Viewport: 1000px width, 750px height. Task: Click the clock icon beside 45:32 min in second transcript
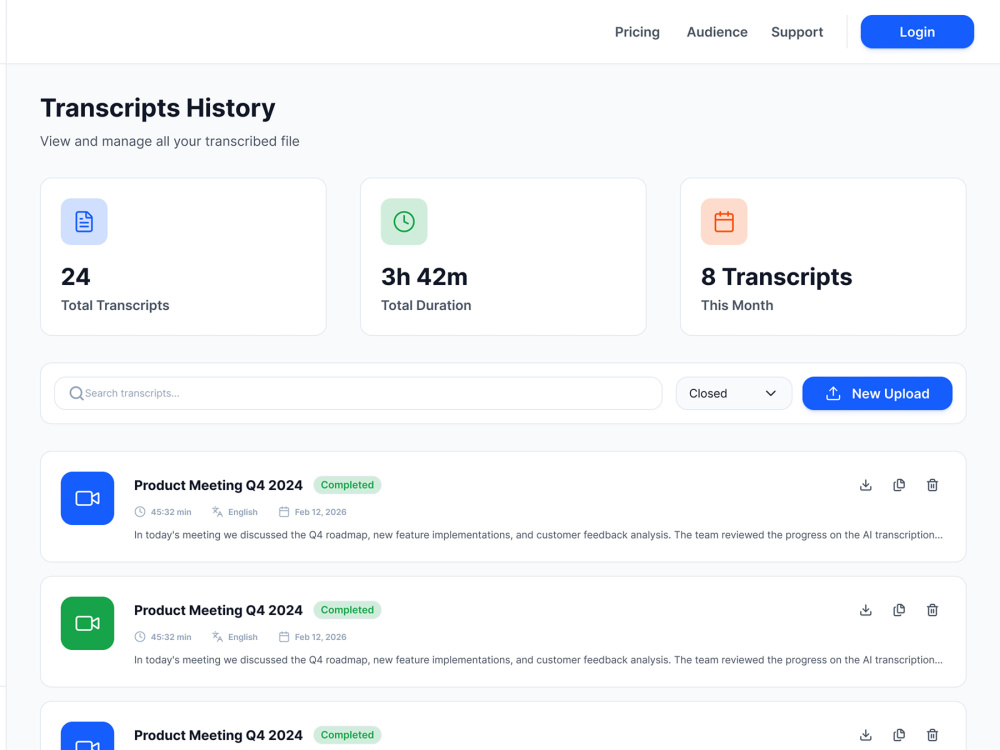click(140, 636)
